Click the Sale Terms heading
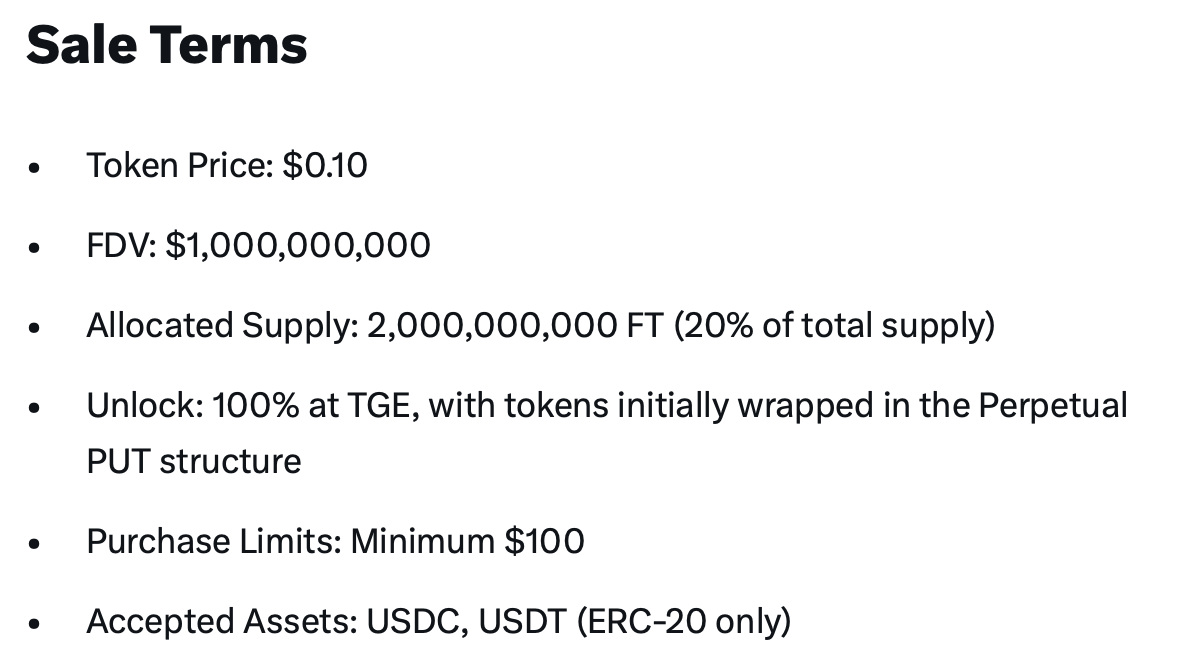This screenshot has width=1178, height=668. [166, 46]
